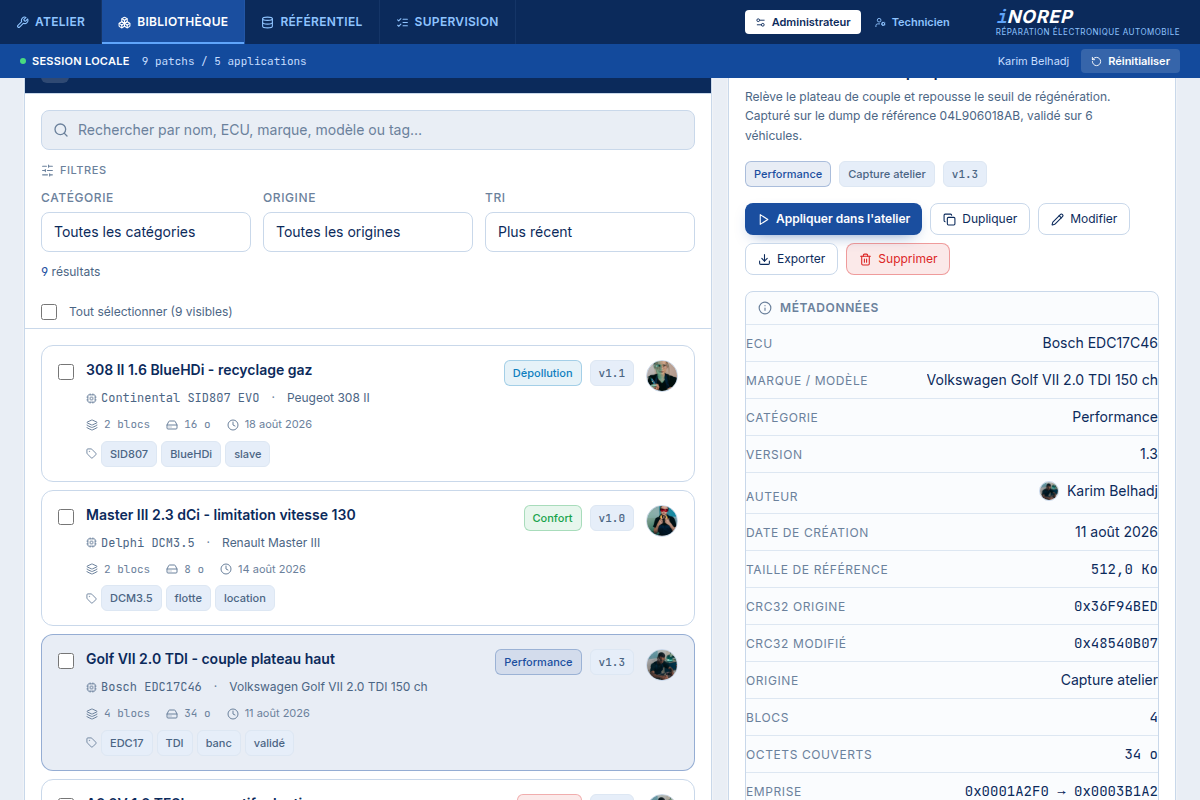1200x800 pixels.
Task: Open the Catégorie dropdown
Action: pos(146,232)
